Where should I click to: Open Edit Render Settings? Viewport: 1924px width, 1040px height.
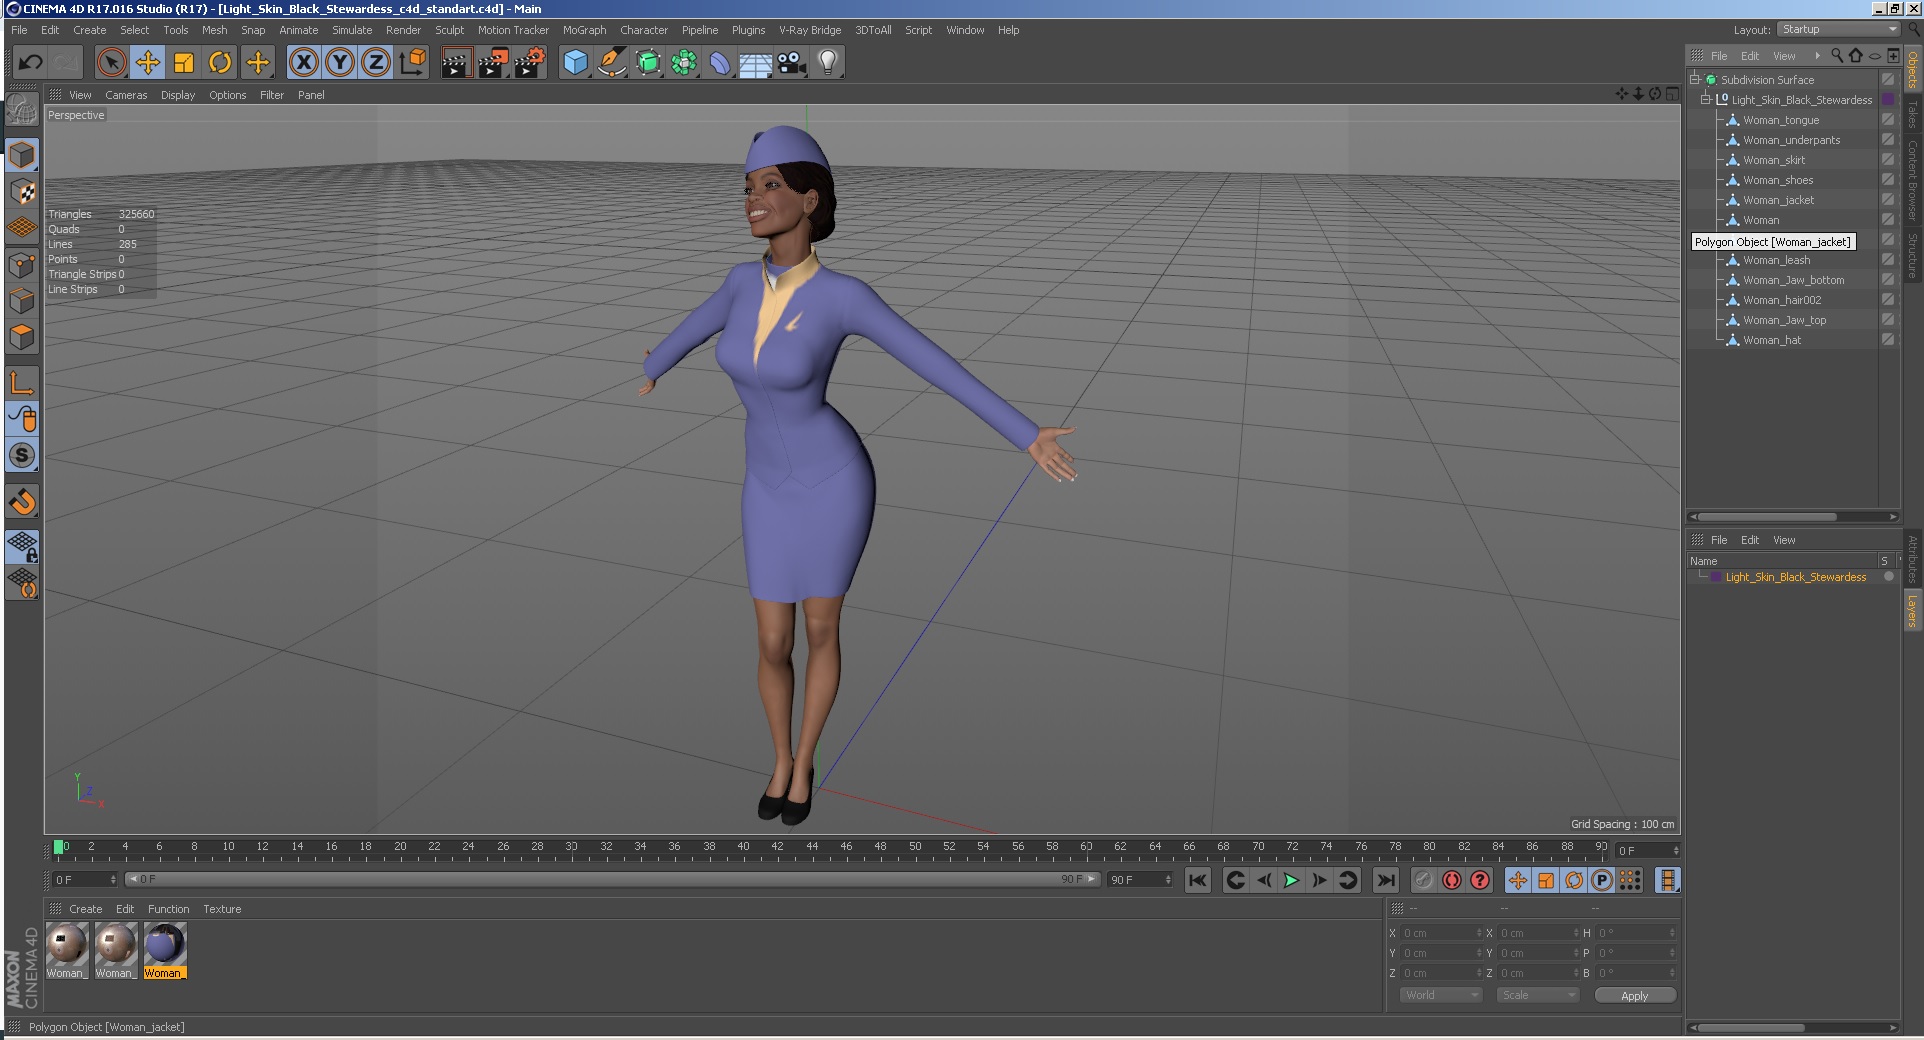(x=530, y=62)
